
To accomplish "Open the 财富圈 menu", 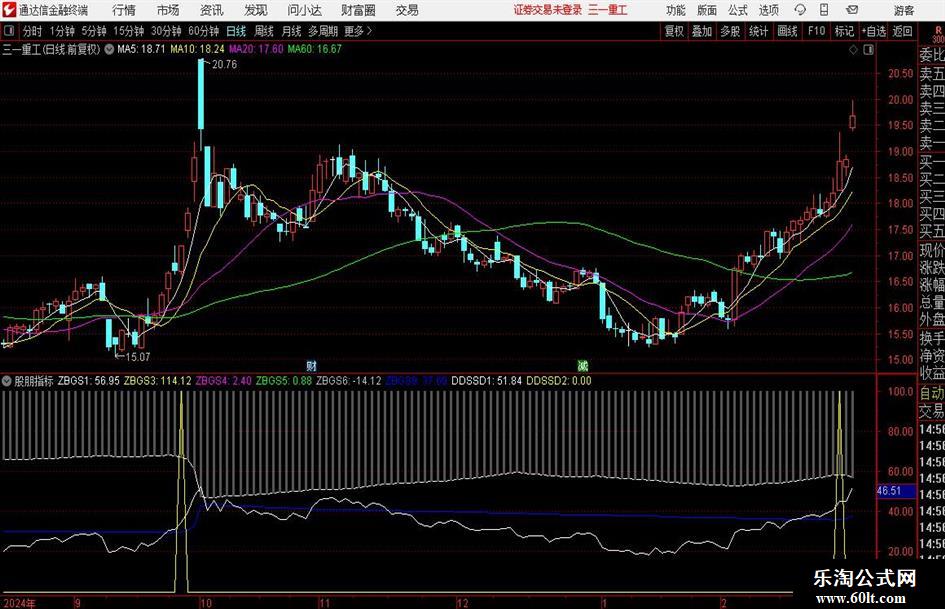I will pos(358,10).
